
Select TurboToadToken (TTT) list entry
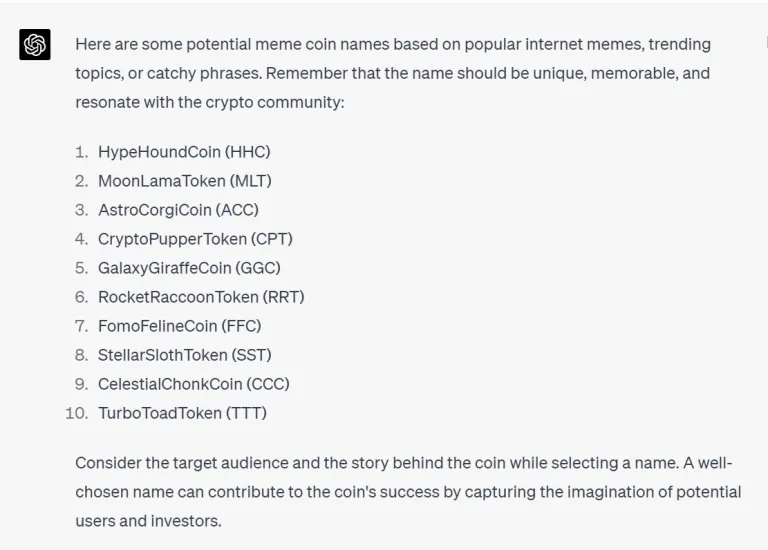182,413
